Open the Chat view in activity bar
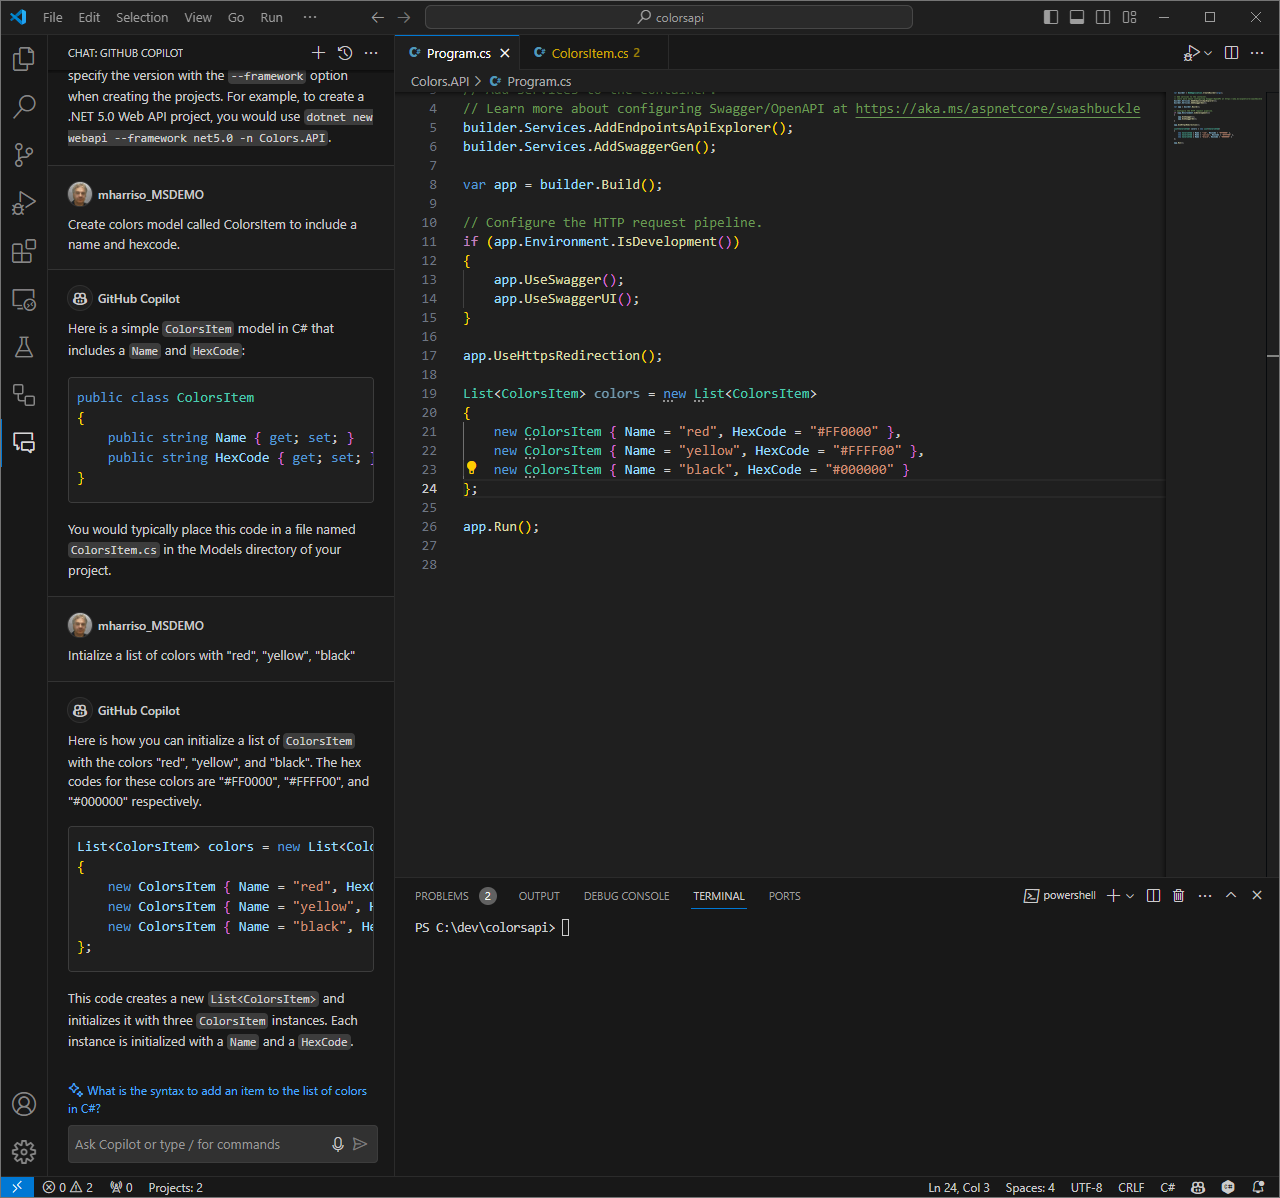Viewport: 1280px width, 1198px height. [x=24, y=443]
